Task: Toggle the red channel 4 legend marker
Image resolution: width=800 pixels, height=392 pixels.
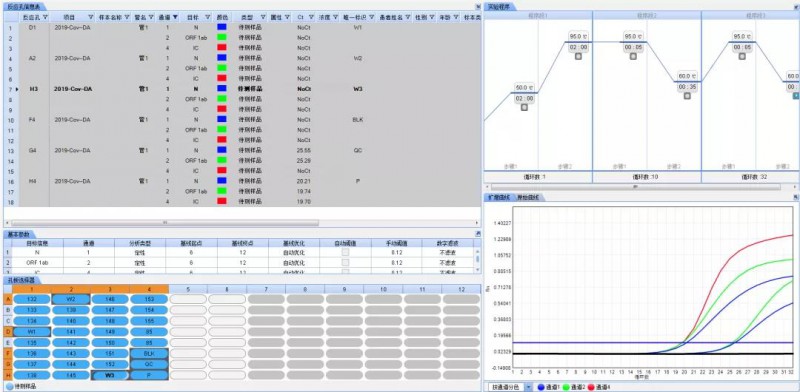Action: 591,387
